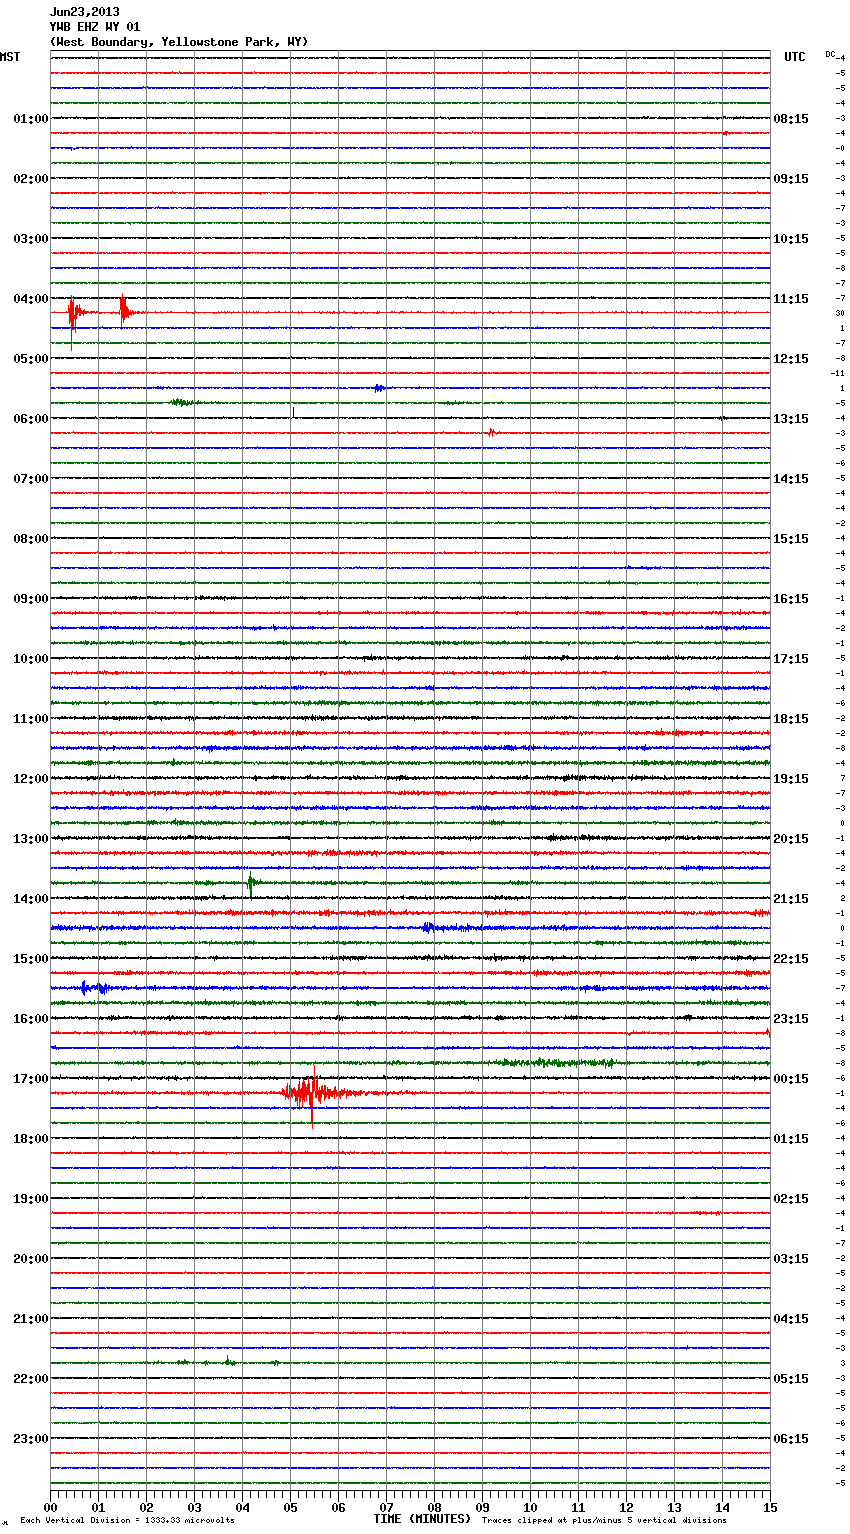Click the 23:00 MST time label

(30, 1438)
